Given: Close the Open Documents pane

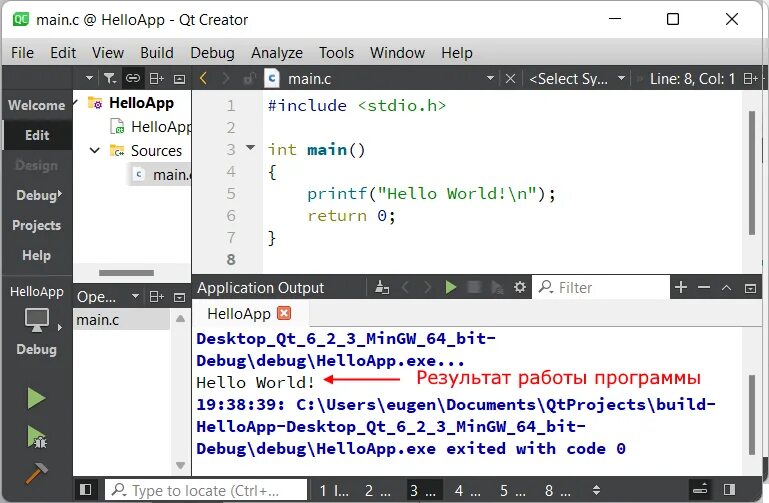Looking at the screenshot, I should tap(180, 297).
